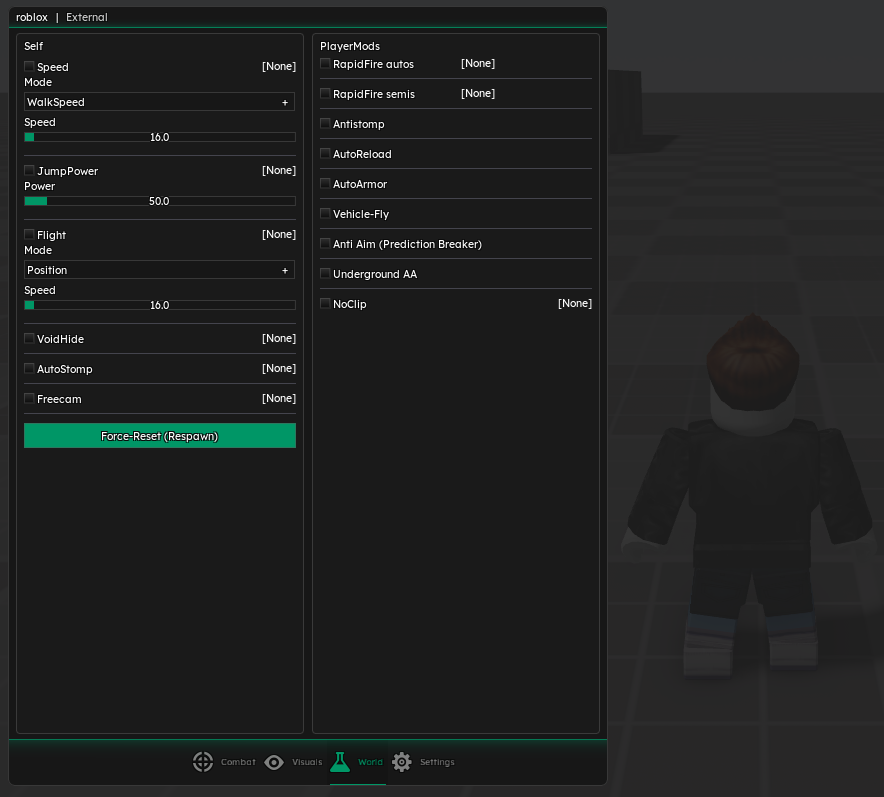The height and width of the screenshot is (797, 884).
Task: Switch to the Visuals eye icon
Action: coord(274,762)
